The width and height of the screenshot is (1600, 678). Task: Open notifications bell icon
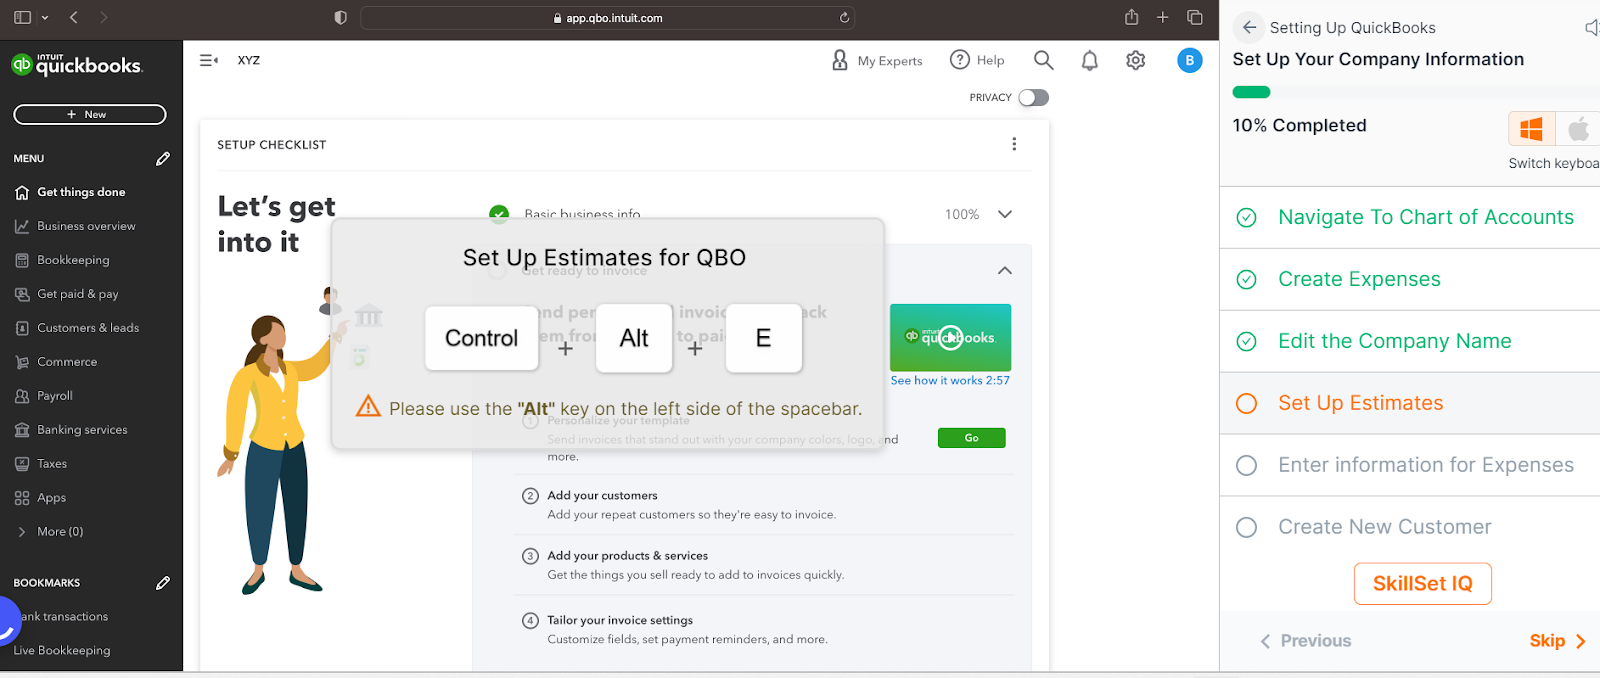click(x=1089, y=60)
